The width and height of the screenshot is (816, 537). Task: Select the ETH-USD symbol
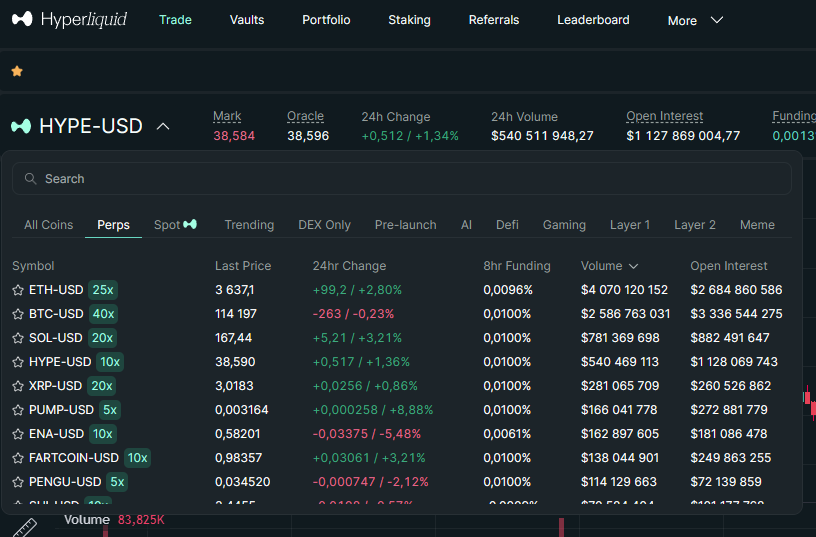[56, 290]
